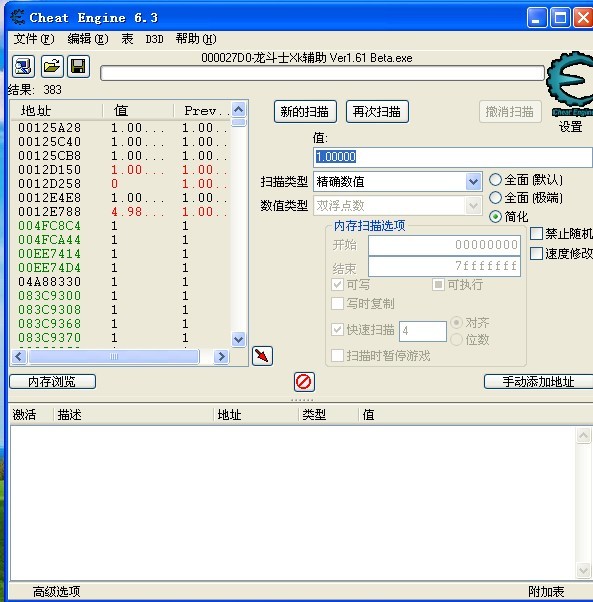
Task: Click 手动添加地址 to add address manually
Action: (538, 382)
